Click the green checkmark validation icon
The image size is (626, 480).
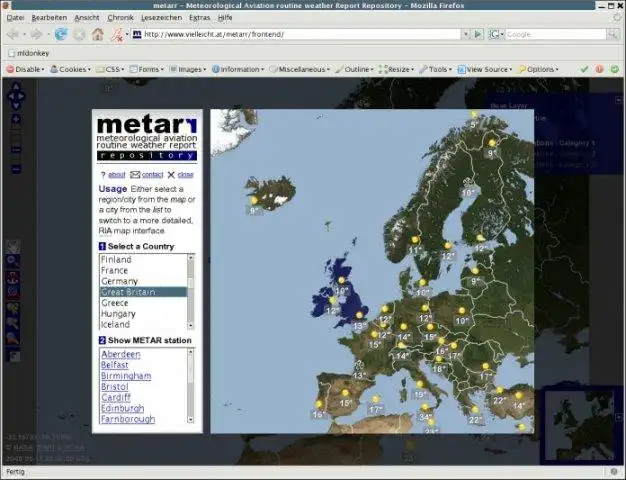point(584,69)
